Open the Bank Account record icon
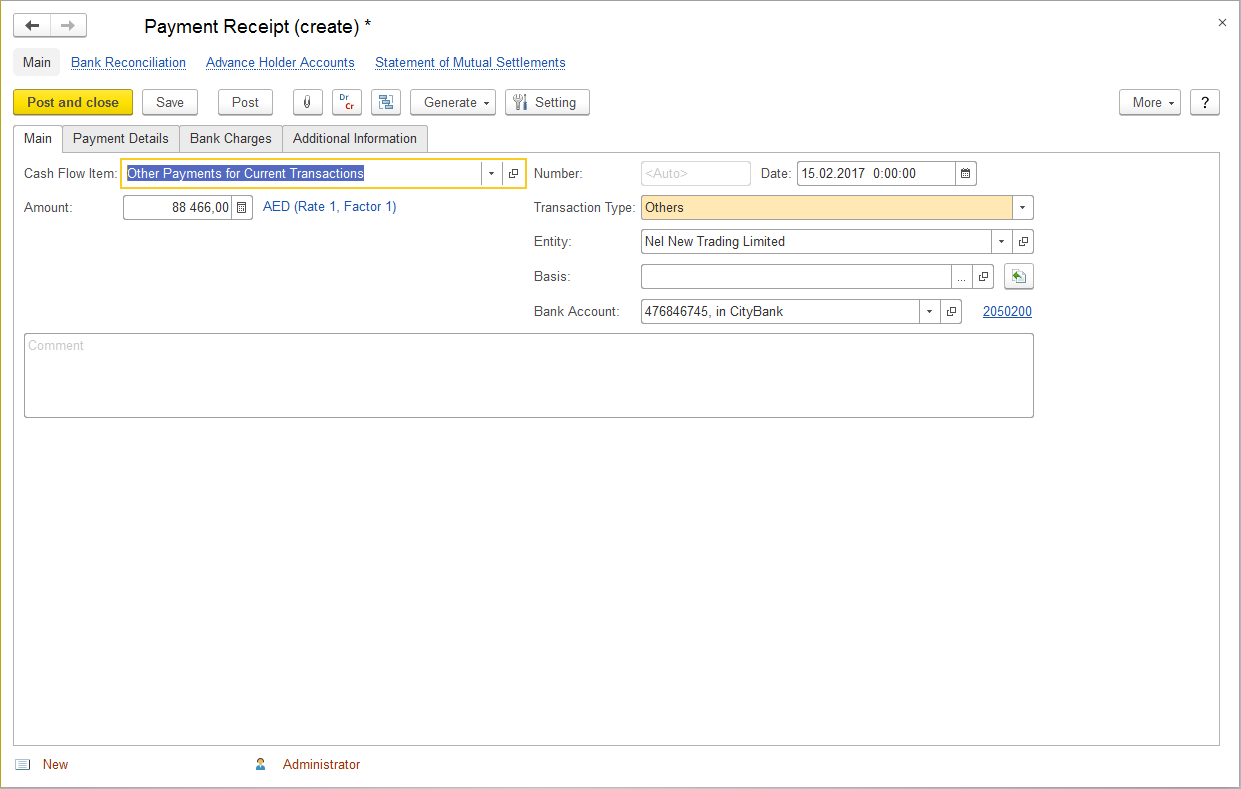1241x789 pixels. pos(952,312)
